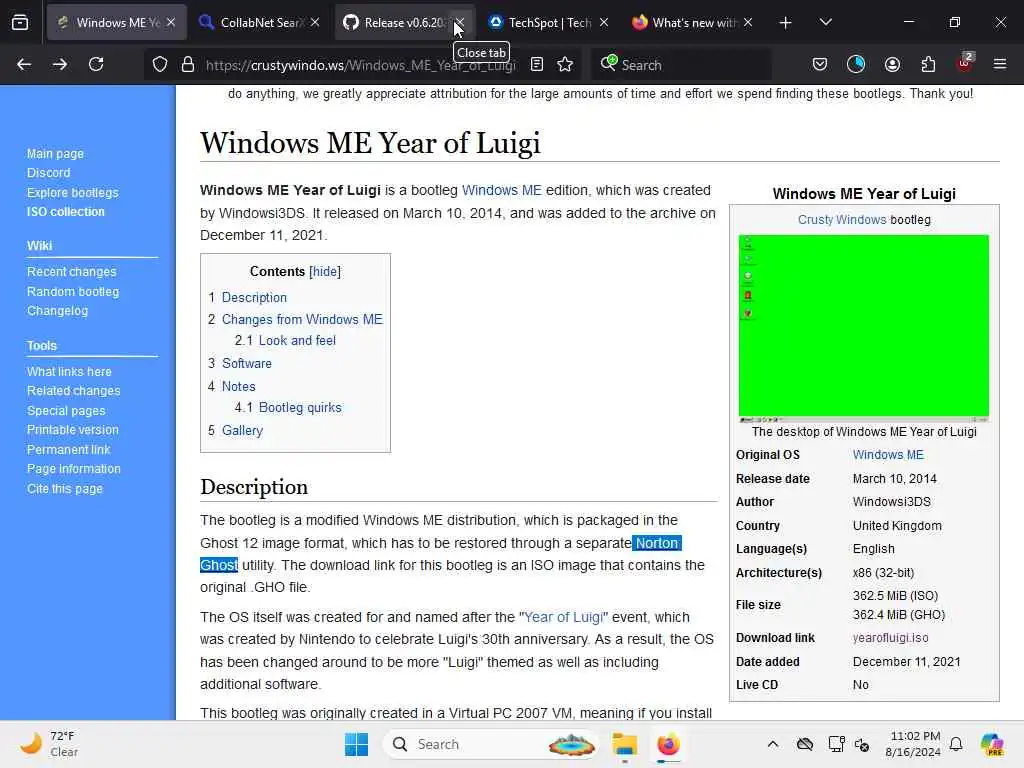
Task: Open Recent changes link
Action: pyautogui.click(x=71, y=272)
